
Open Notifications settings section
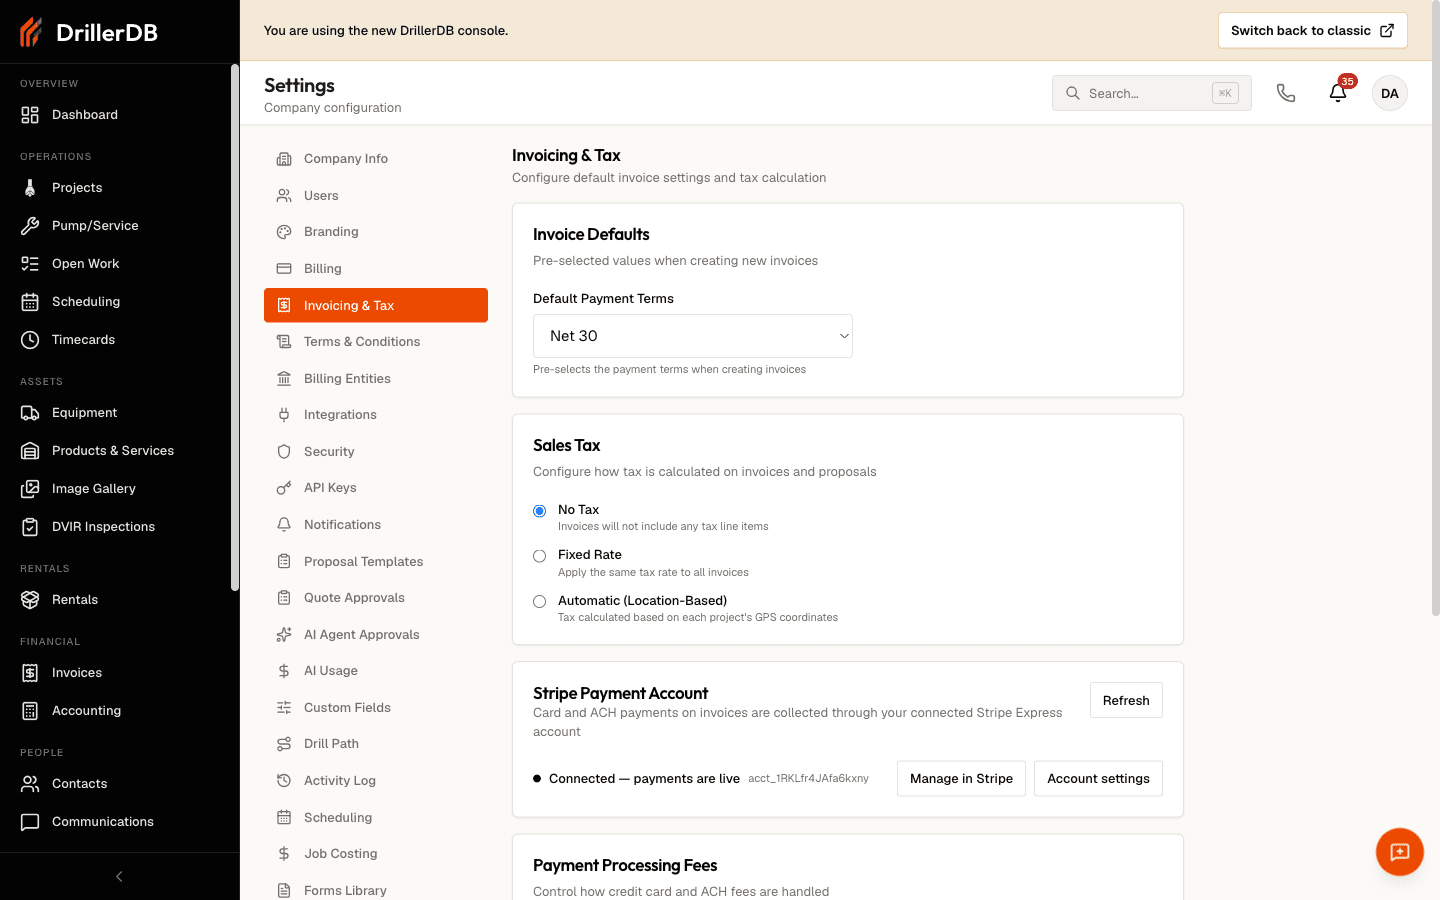coord(376,525)
